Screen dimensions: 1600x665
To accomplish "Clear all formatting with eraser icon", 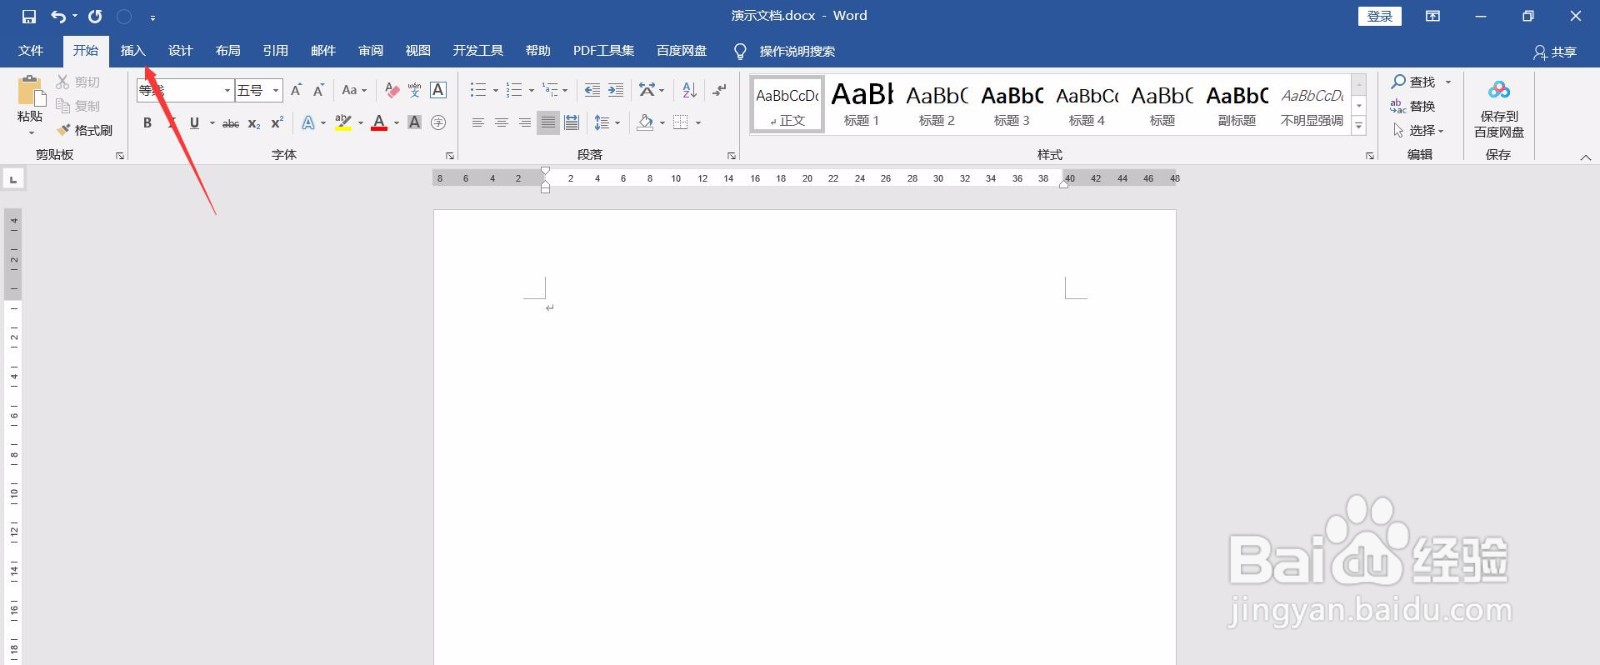I will coord(392,90).
